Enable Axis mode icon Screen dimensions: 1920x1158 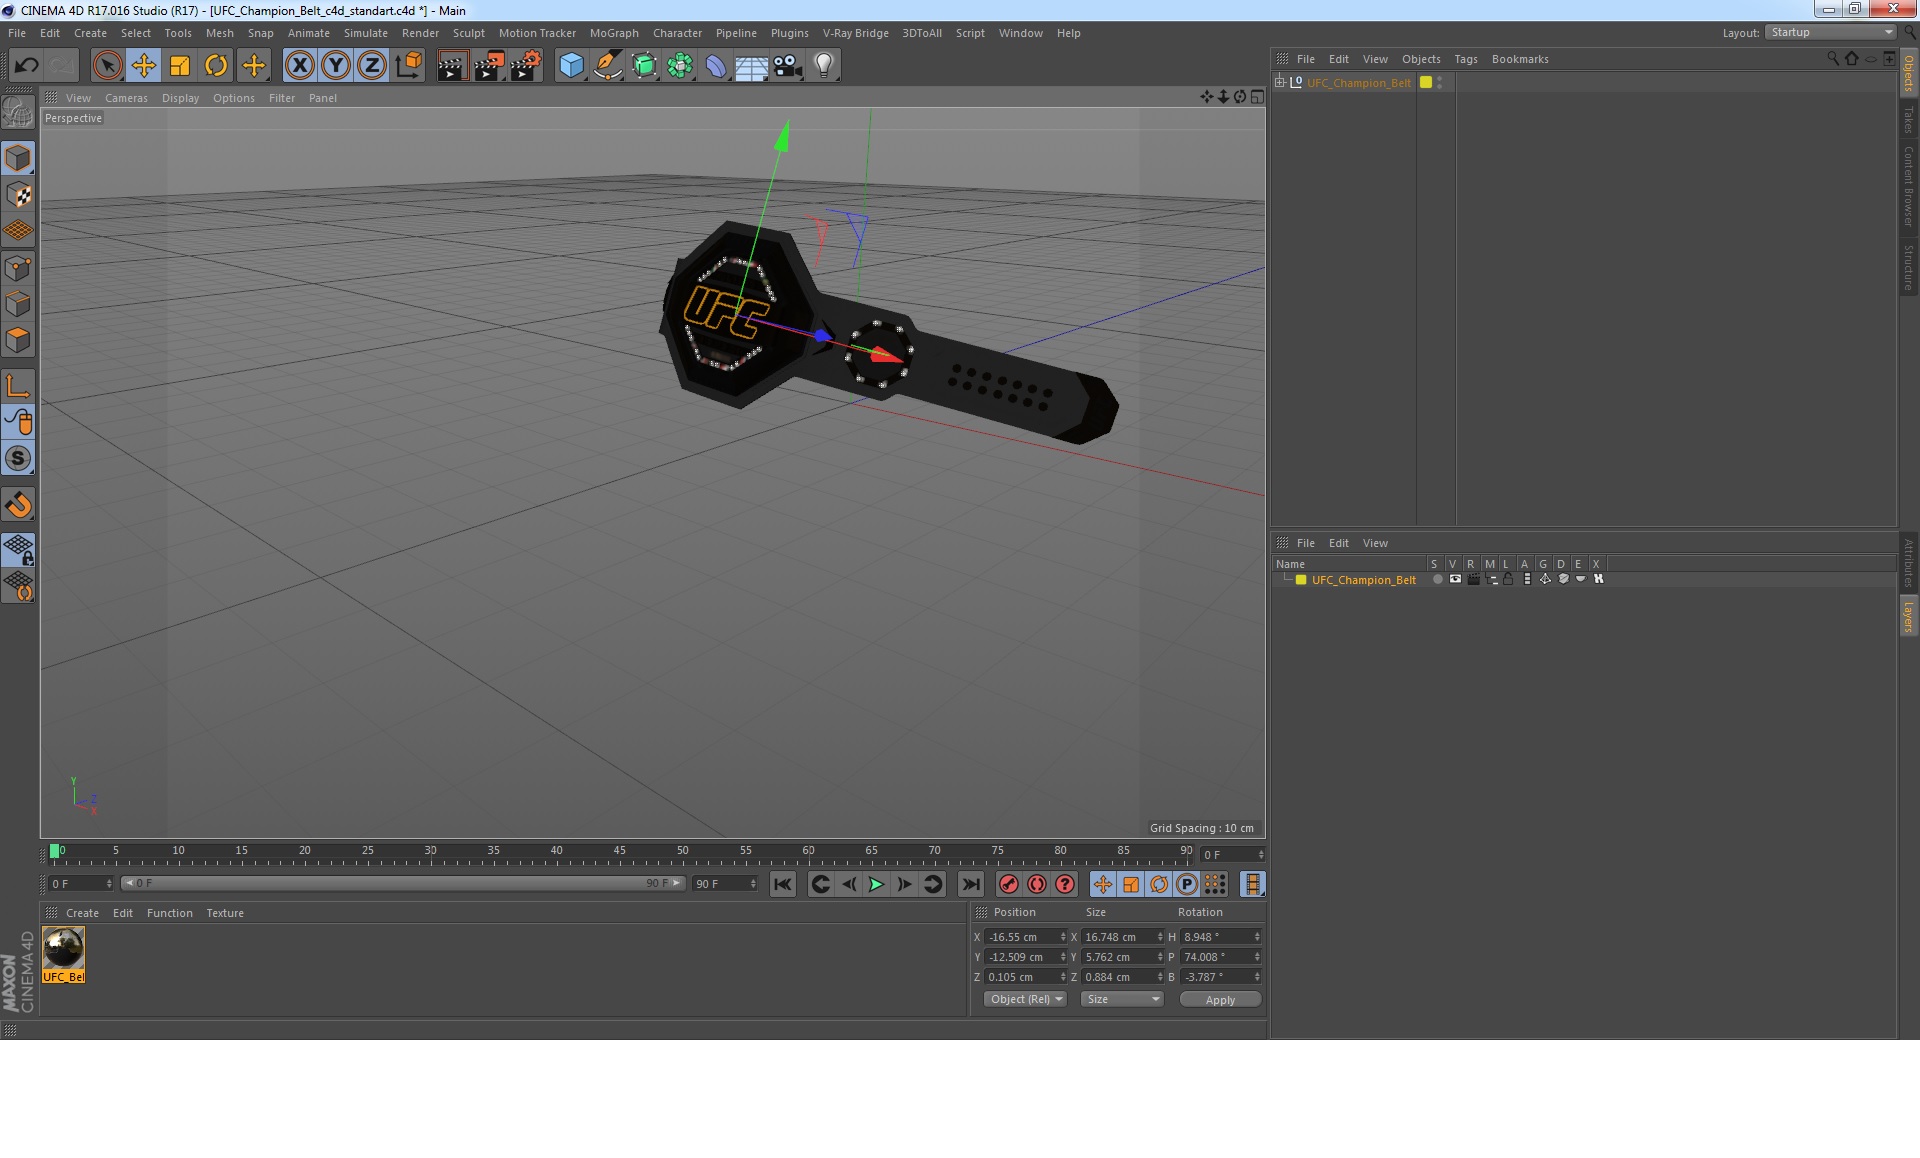(x=18, y=386)
